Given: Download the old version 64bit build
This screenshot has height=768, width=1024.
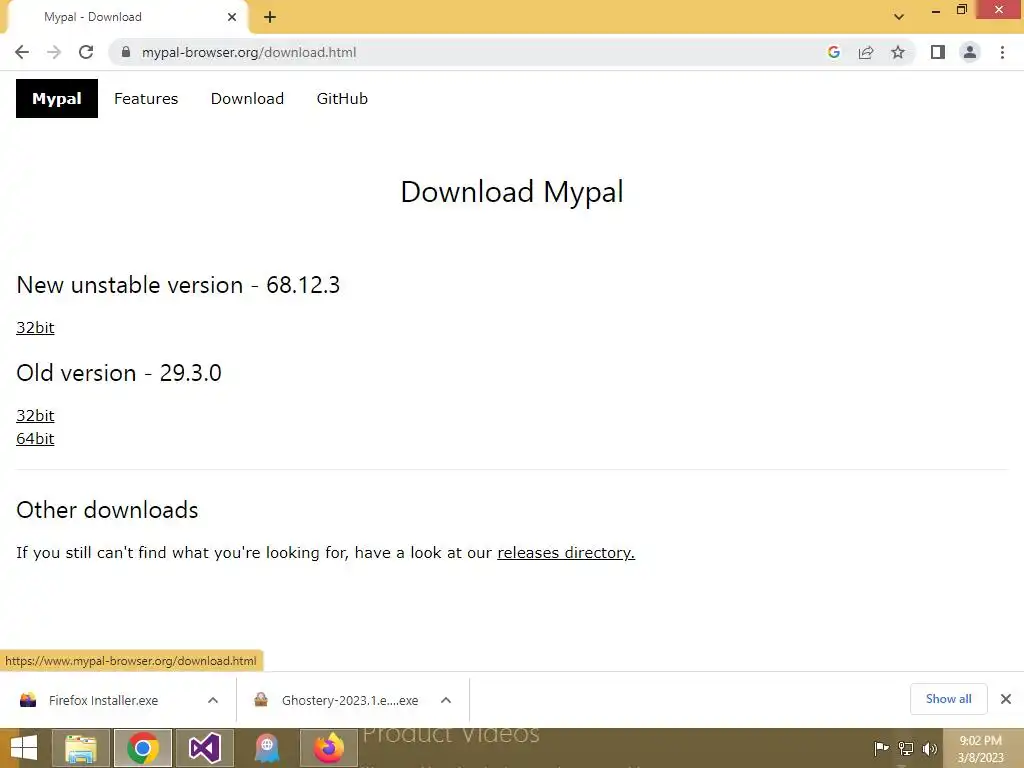Looking at the screenshot, I should click(x=35, y=438).
